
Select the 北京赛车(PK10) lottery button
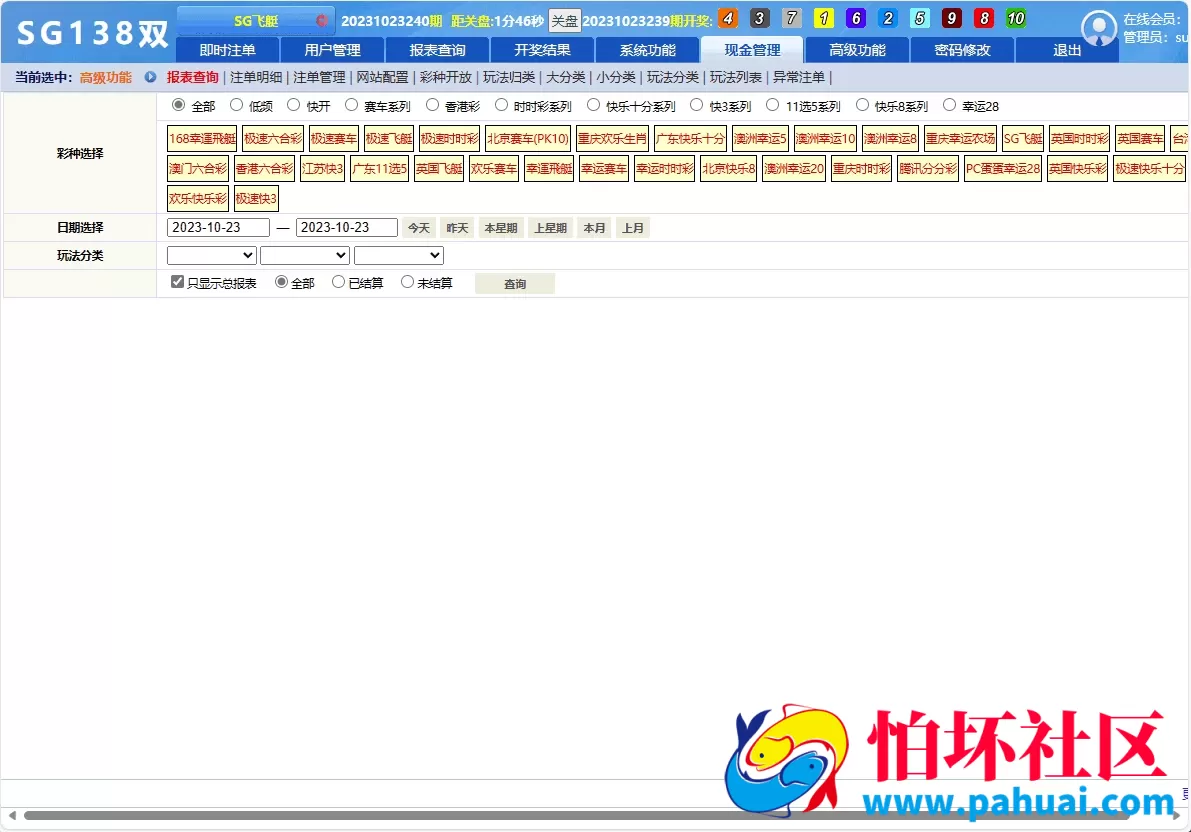point(528,138)
